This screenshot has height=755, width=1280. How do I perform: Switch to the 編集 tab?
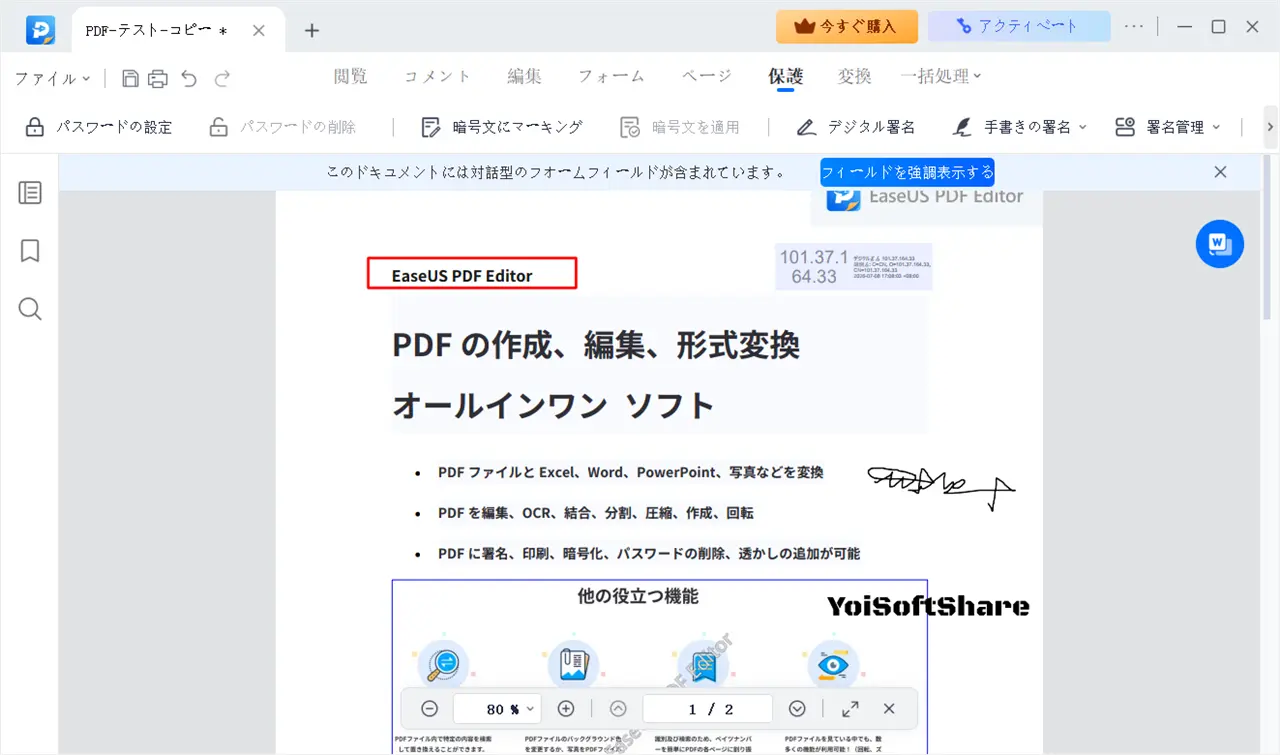pyautogui.click(x=524, y=76)
